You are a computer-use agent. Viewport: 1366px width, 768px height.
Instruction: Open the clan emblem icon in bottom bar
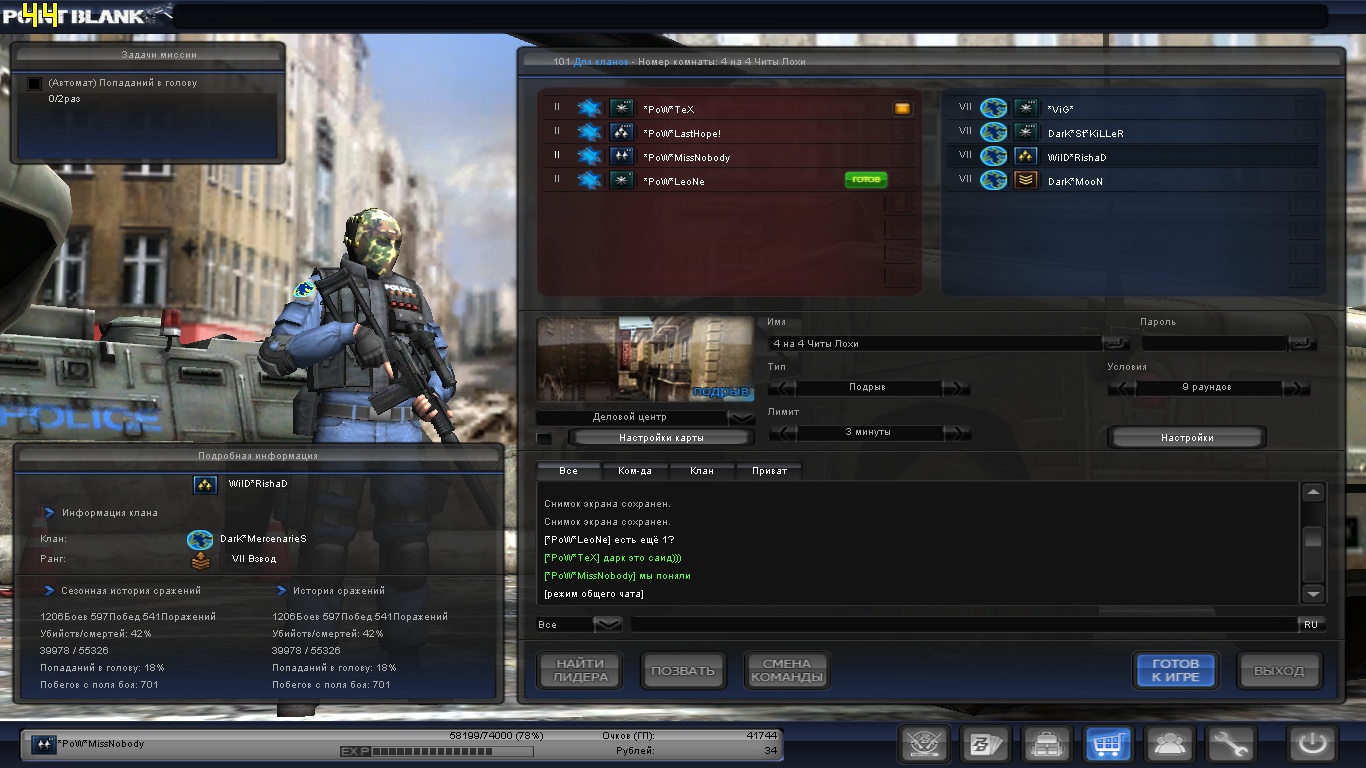924,745
